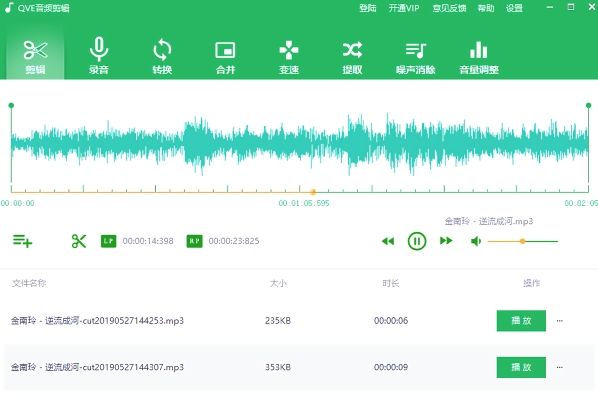Click 播放 for the cut20190527144253 file
Viewport: 598px width, 399px height.
click(521, 321)
